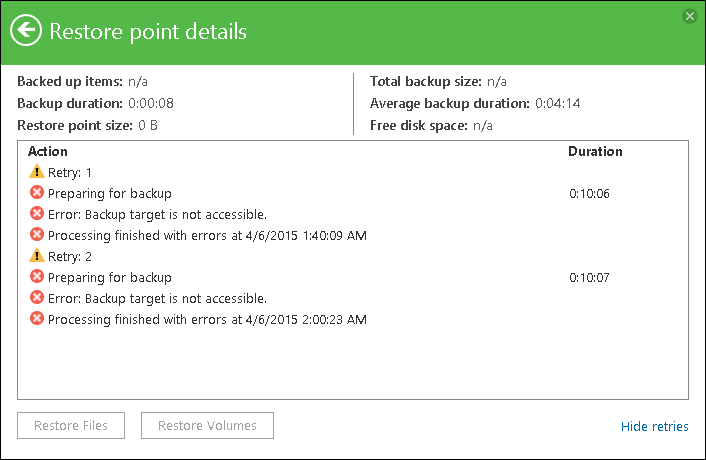Click the warning icon next to Retry: 1
Viewport: 706px width, 460px height.
pos(37,172)
